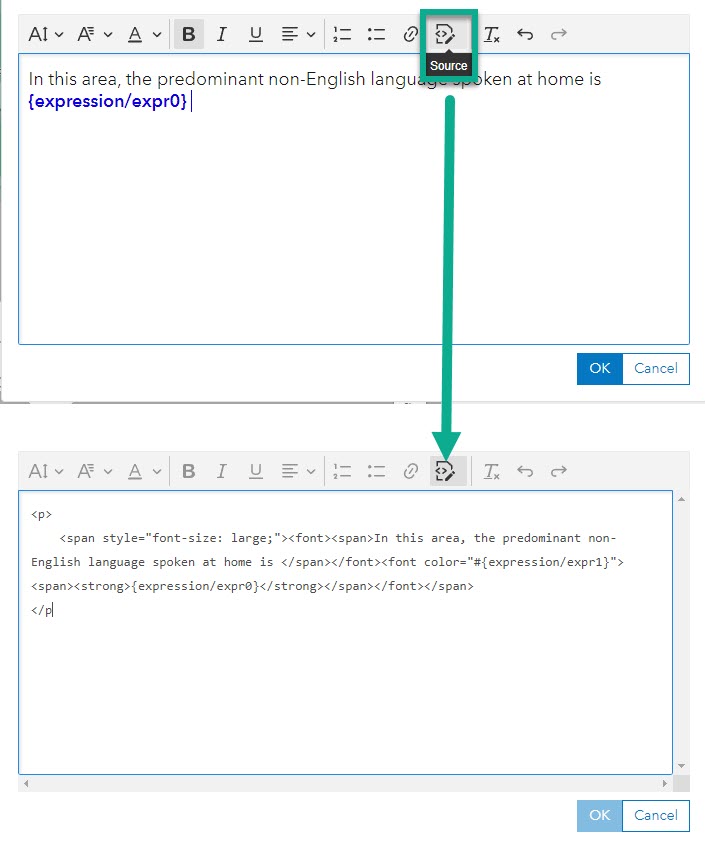Toggle Italic in upper editor toolbar
Viewport: 705px width, 842px height.
(221, 34)
